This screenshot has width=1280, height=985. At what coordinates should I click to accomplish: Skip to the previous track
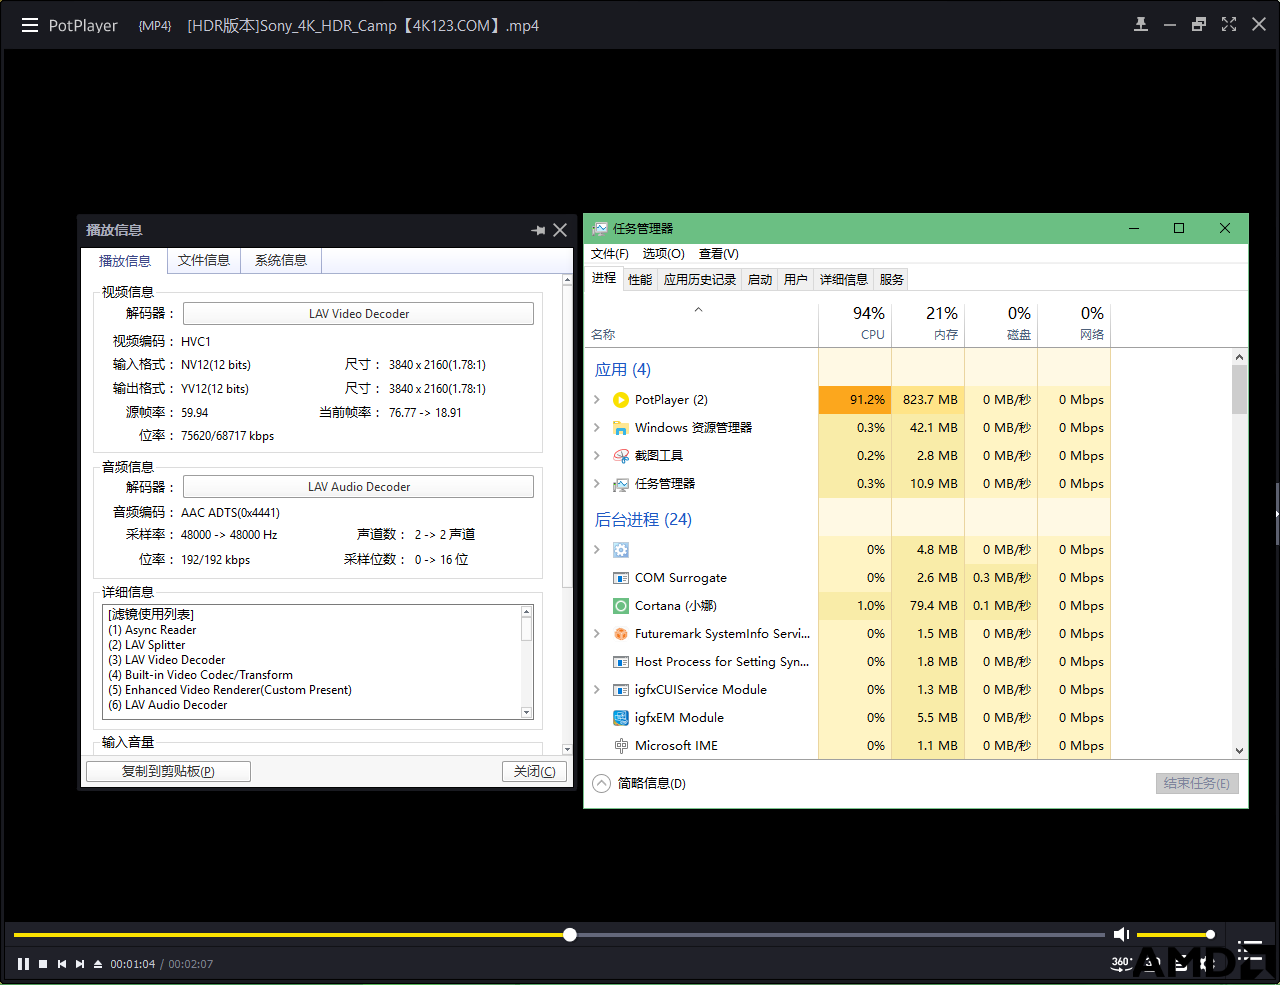click(x=62, y=964)
